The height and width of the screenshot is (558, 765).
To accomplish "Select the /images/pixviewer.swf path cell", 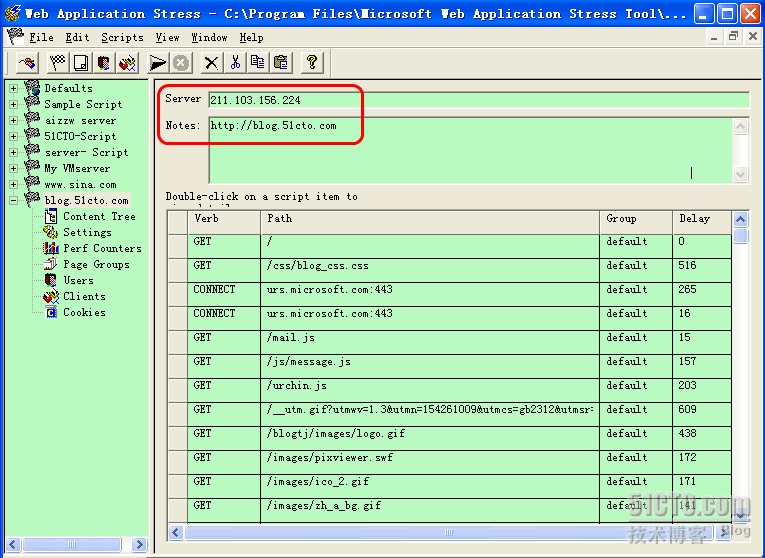I will [x=430, y=462].
